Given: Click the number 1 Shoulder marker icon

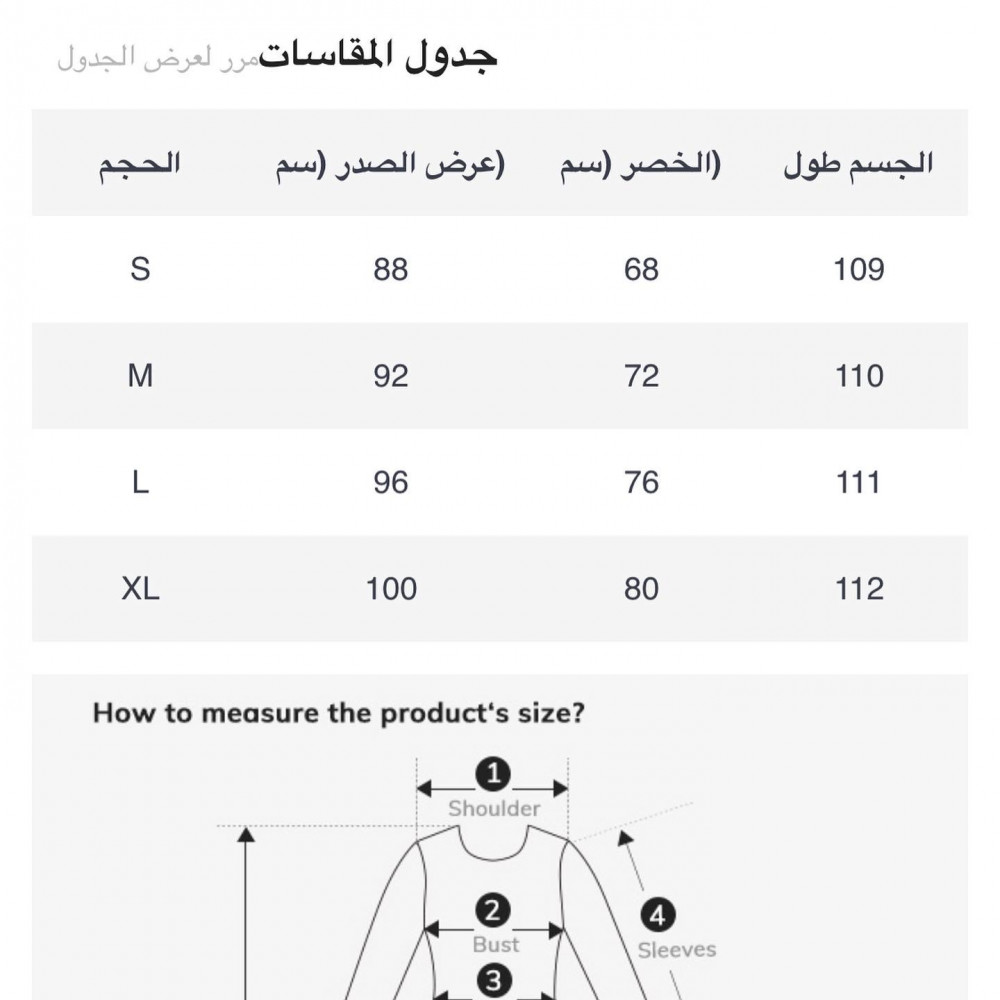Looking at the screenshot, I should coord(492,774).
